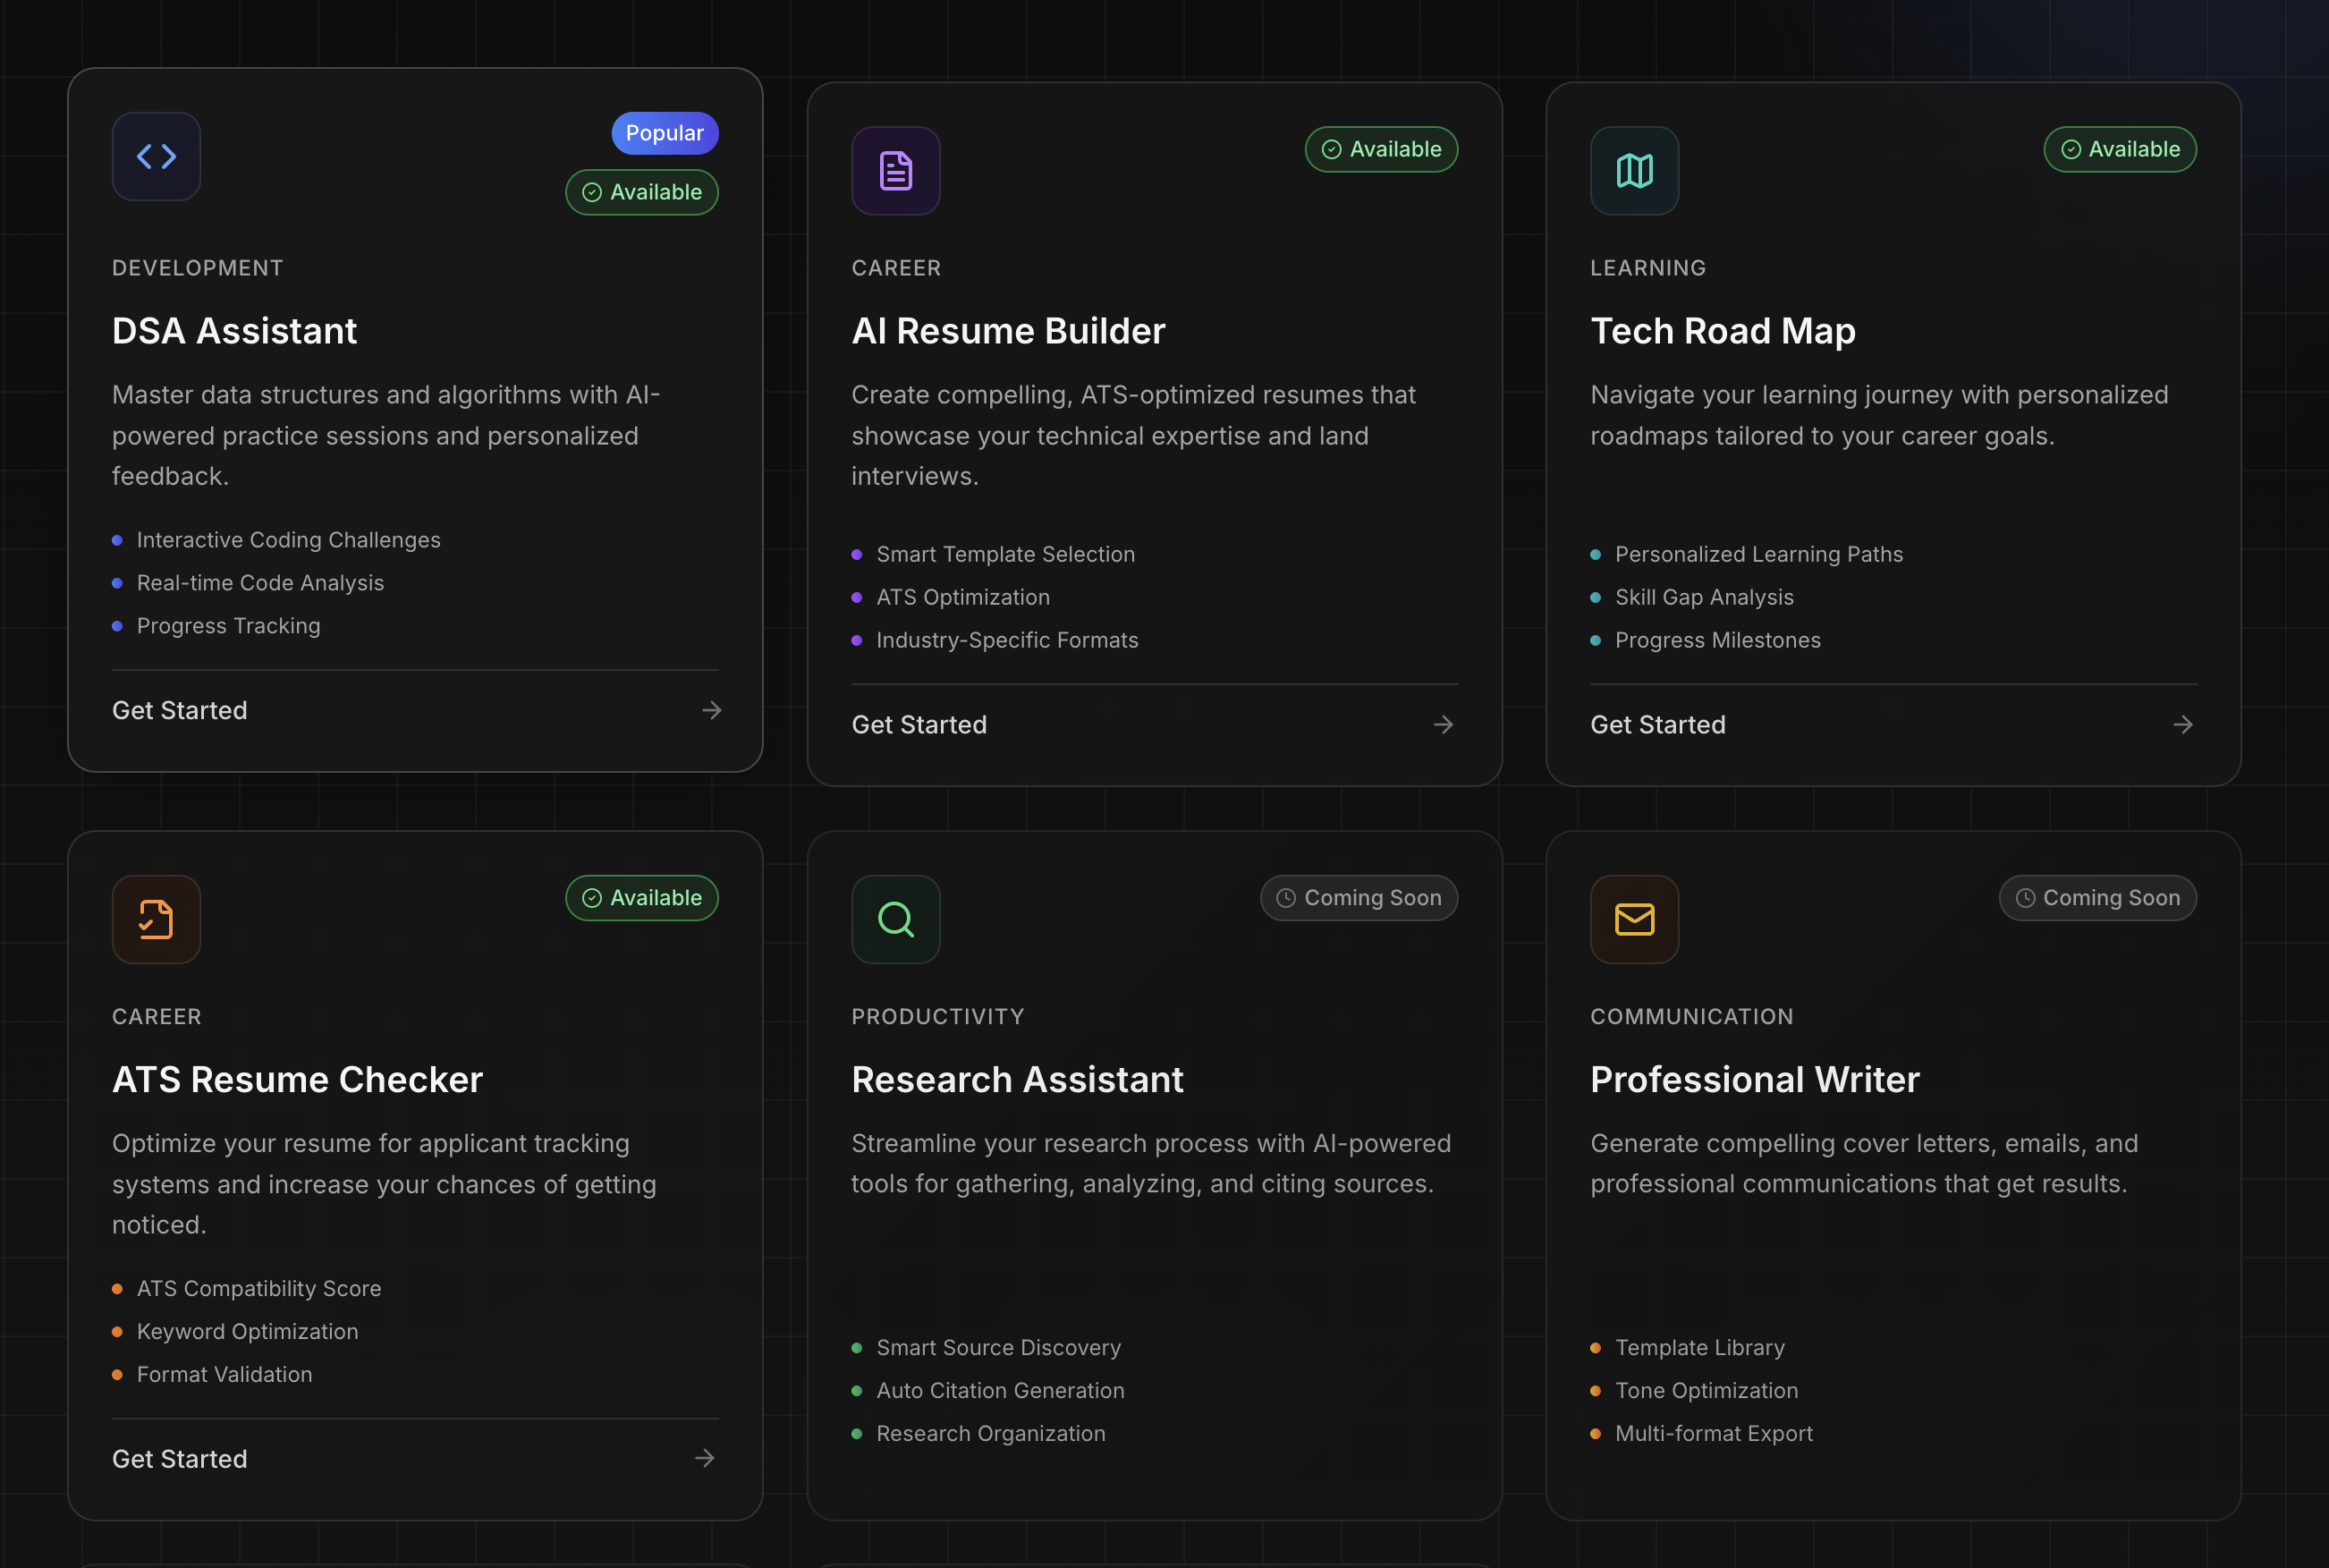Open the Research Assistant card title
Screen dimensions: 2329x1568
point(1017,1079)
